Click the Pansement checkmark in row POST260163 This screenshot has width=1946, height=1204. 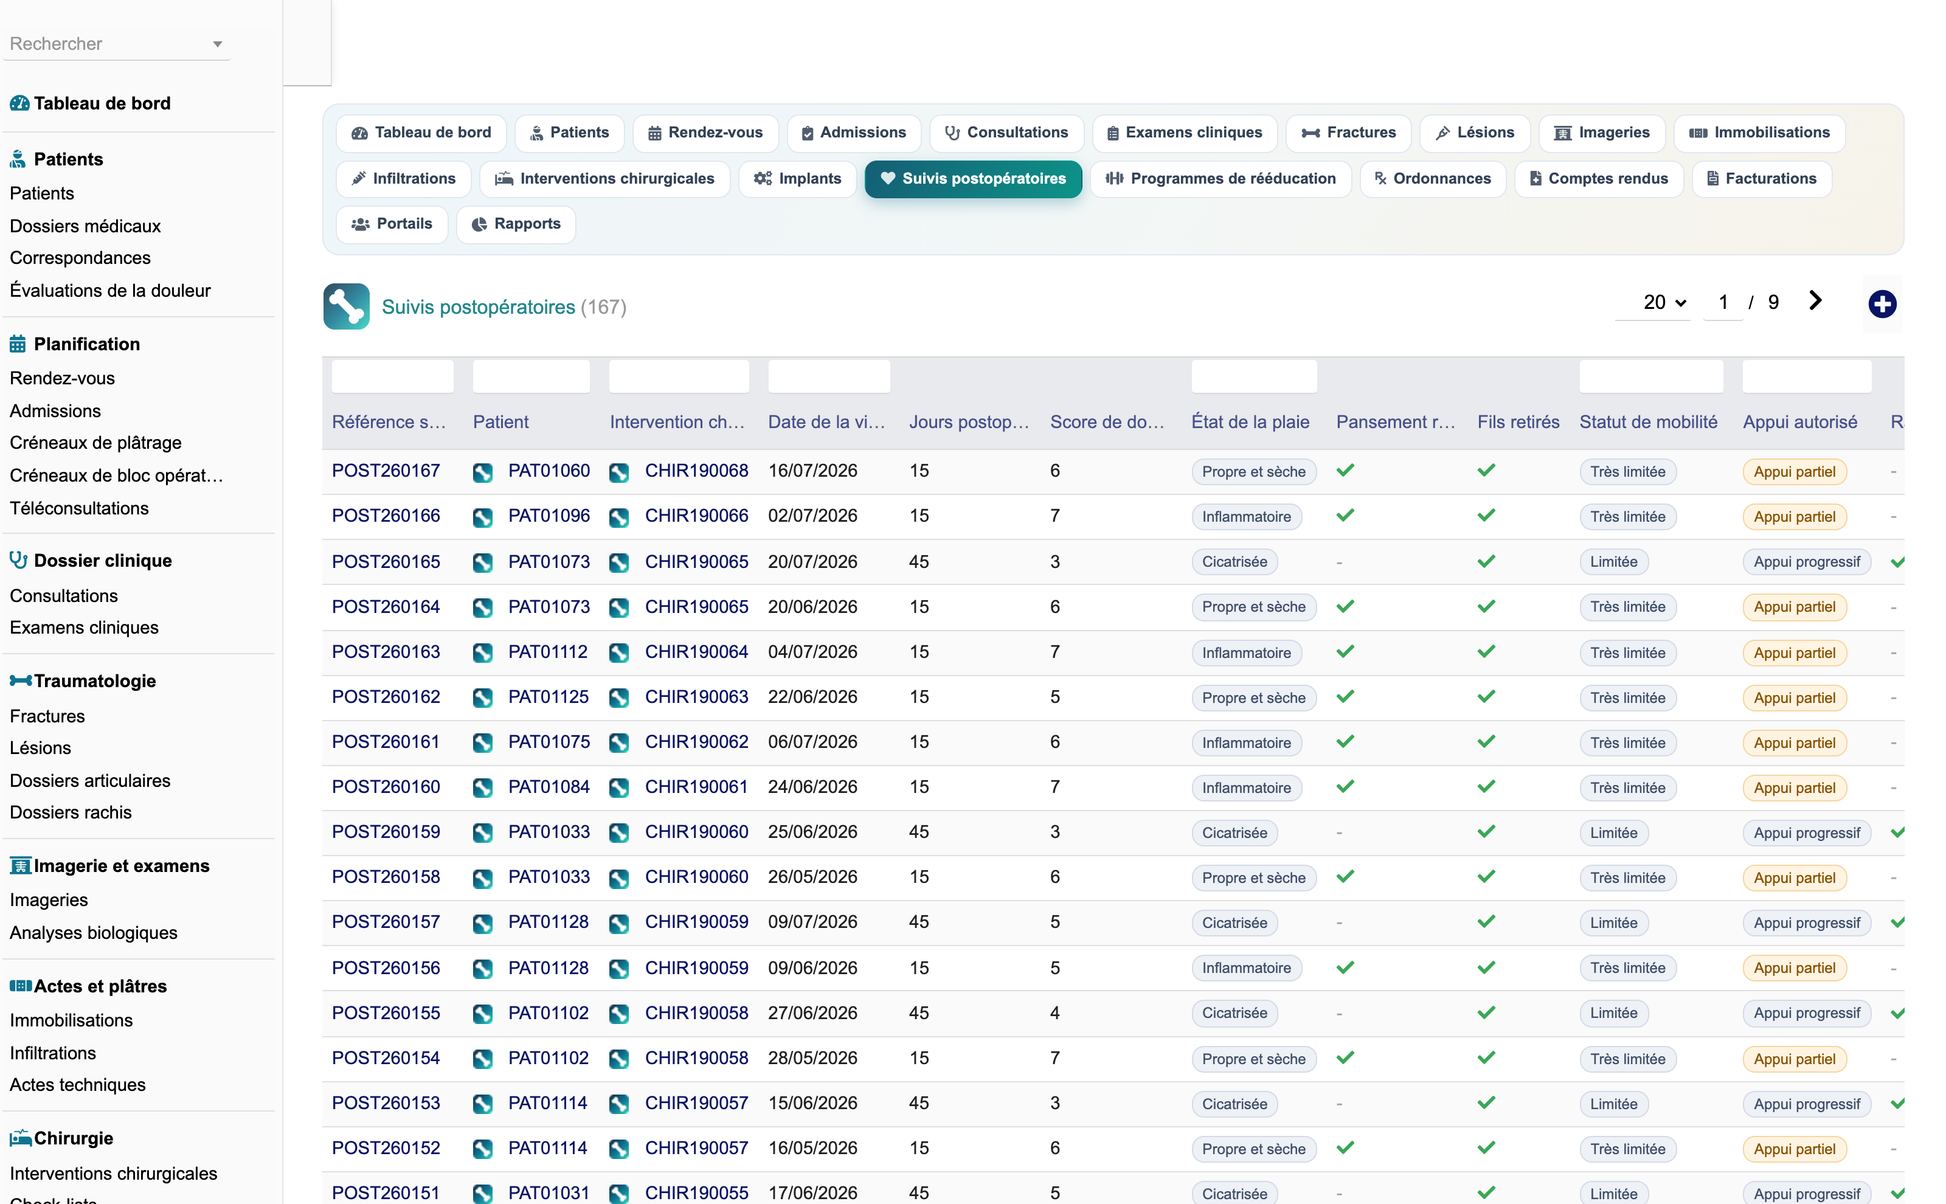pos(1346,651)
